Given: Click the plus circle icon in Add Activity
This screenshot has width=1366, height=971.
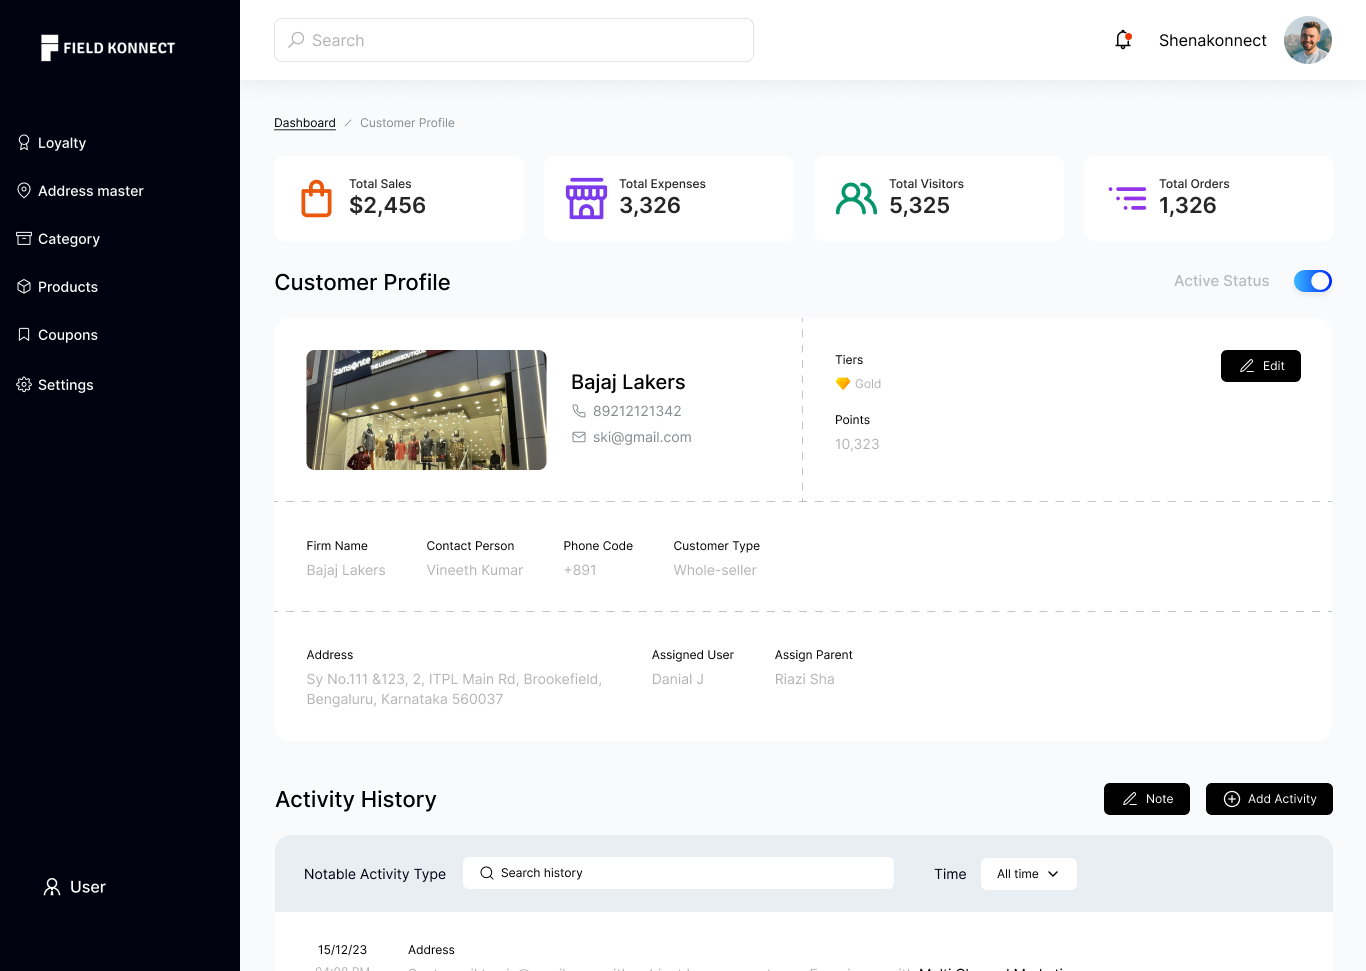Looking at the screenshot, I should click(1232, 799).
